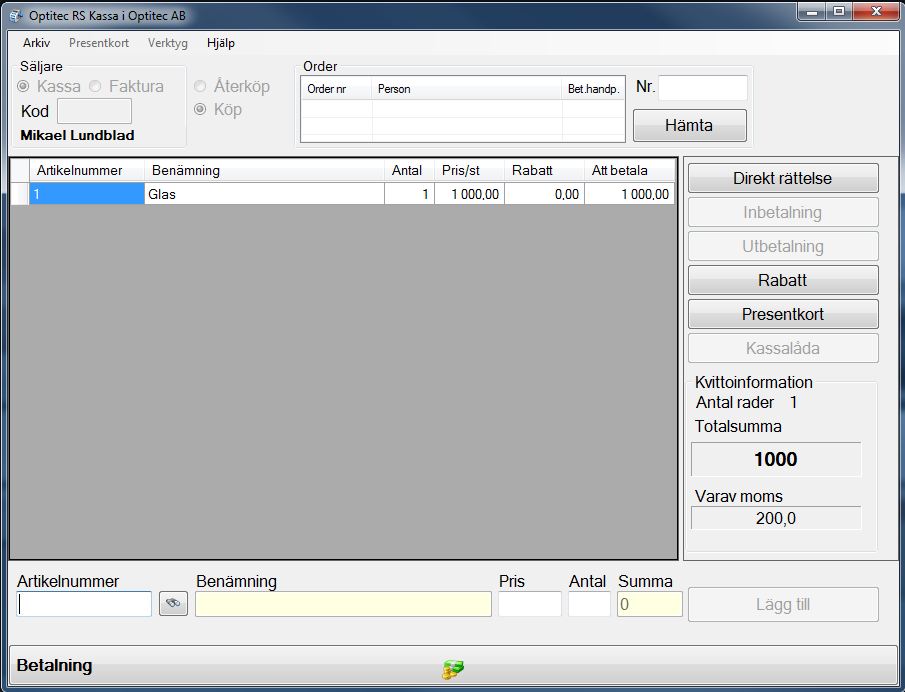Open the Verktyg menu
The width and height of the screenshot is (905, 692).
pos(167,43)
